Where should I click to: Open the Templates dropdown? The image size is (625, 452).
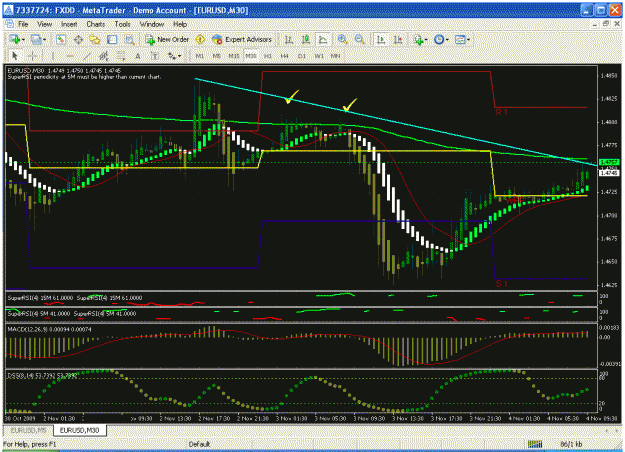pyautogui.click(x=462, y=39)
